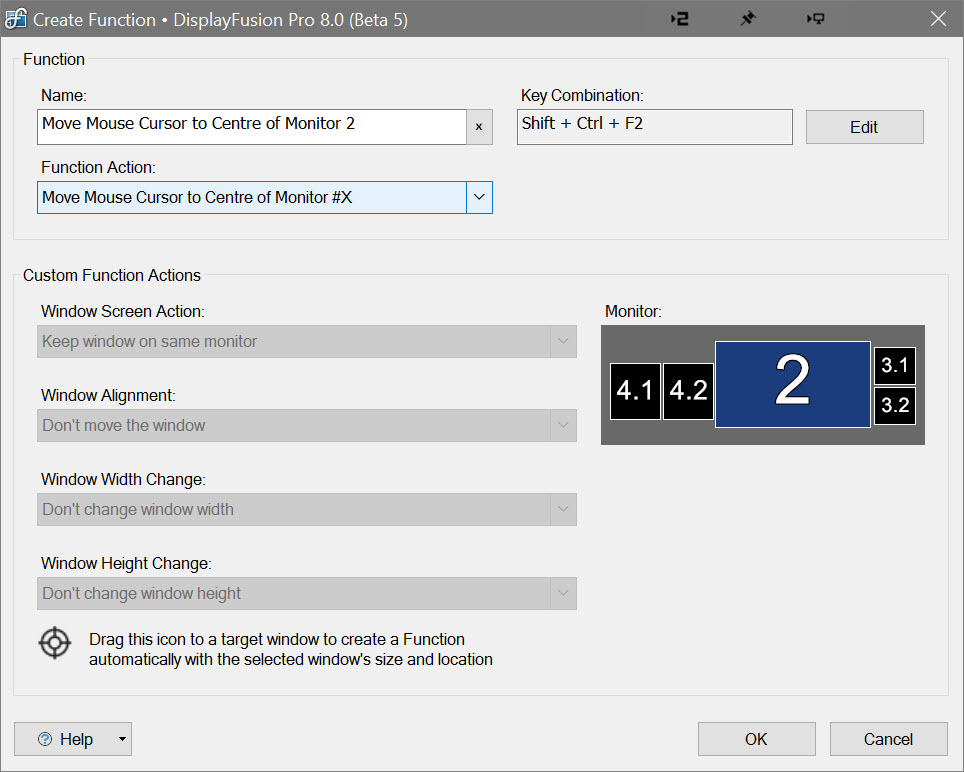Clear the Name field with the x button
Screen dimensions: 964x772
[x=479, y=127]
